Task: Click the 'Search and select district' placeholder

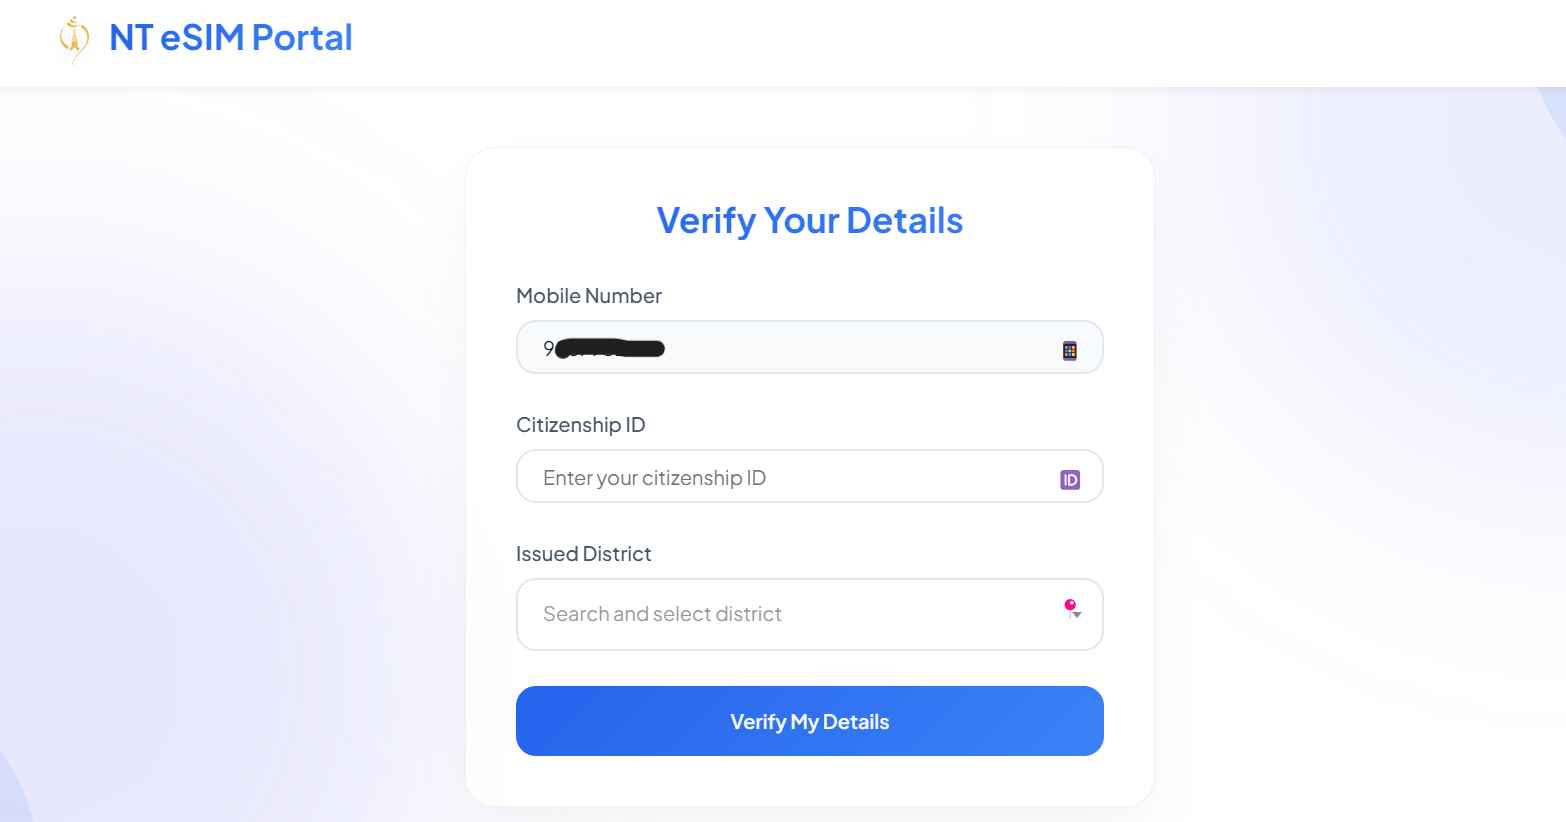Action: pos(662,614)
